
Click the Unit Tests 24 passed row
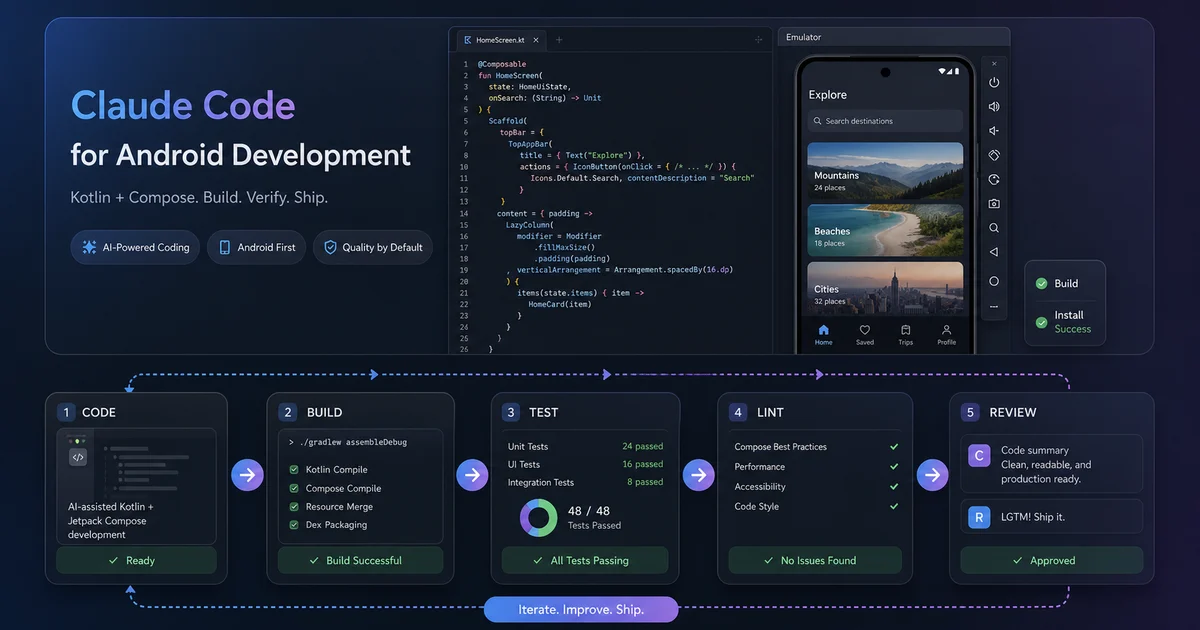pyautogui.click(x=585, y=446)
